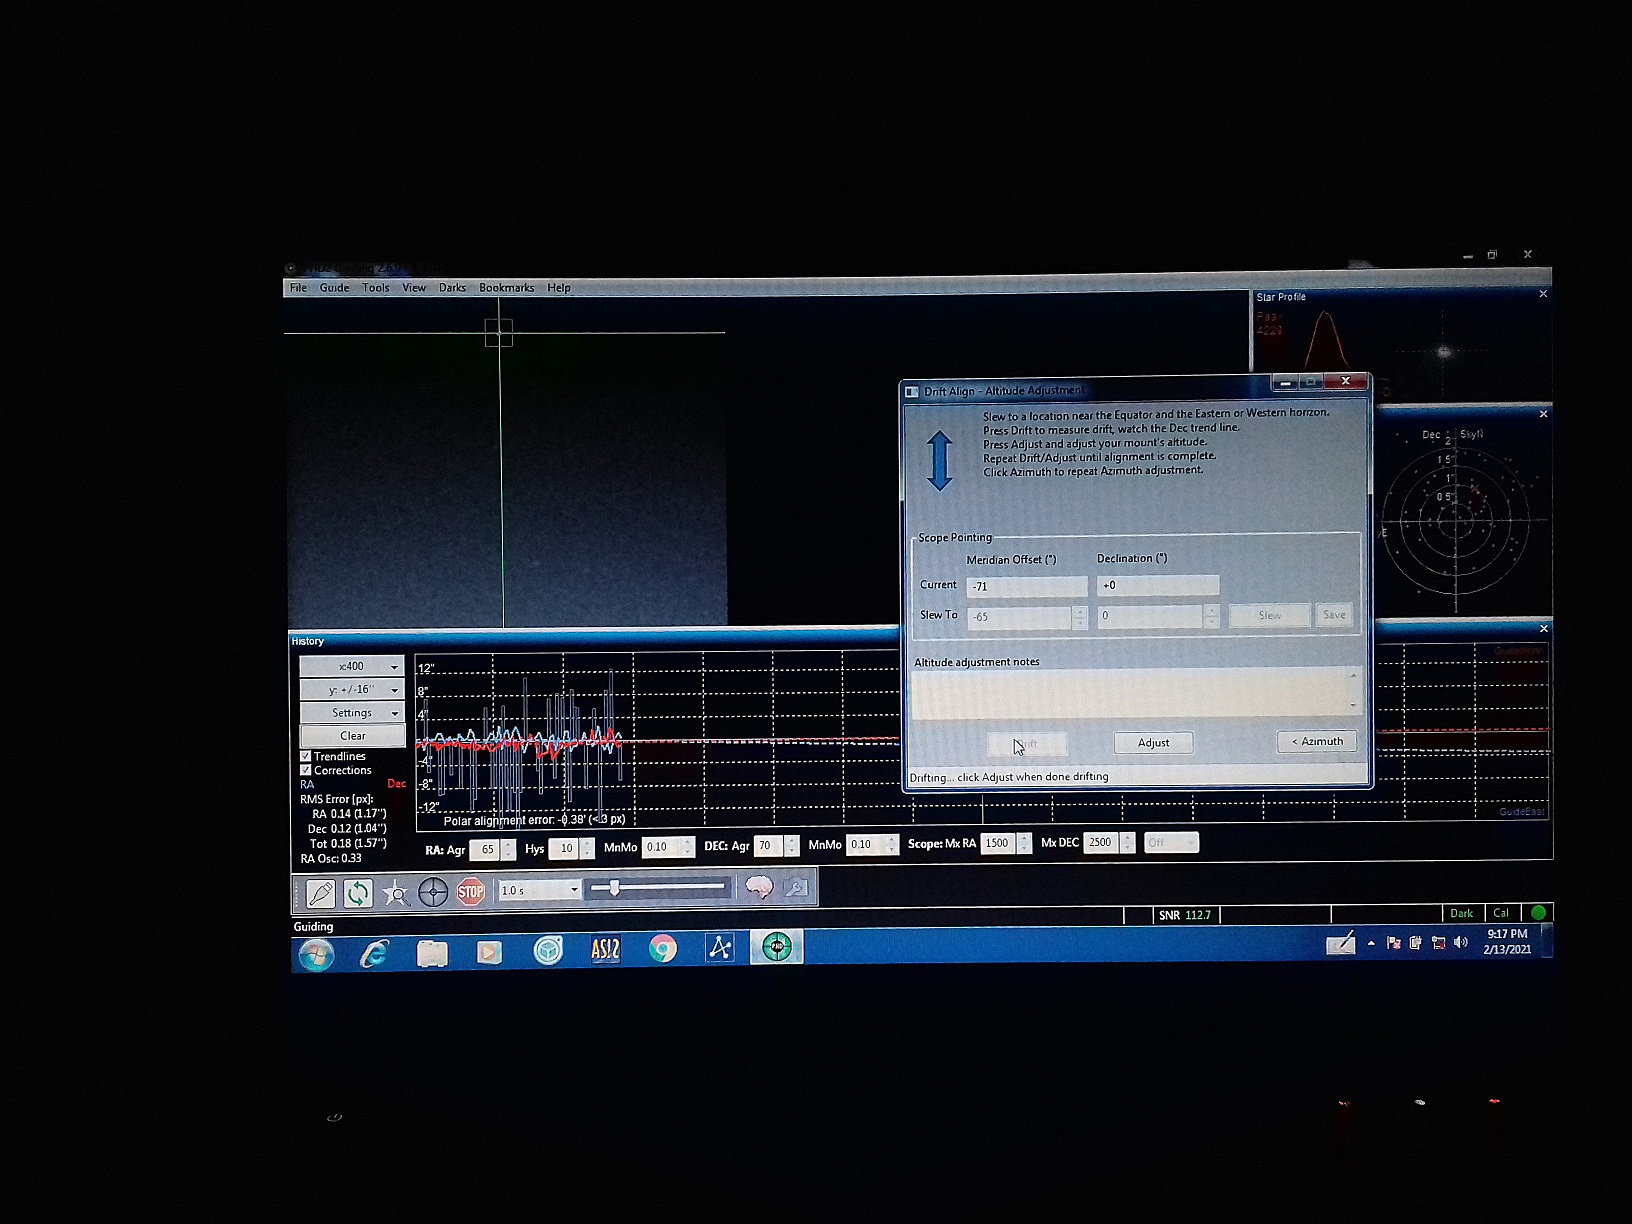Viewport: 1632px width, 1224px height.
Task: Open the volume speaker tray icon
Action: [x=1461, y=942]
